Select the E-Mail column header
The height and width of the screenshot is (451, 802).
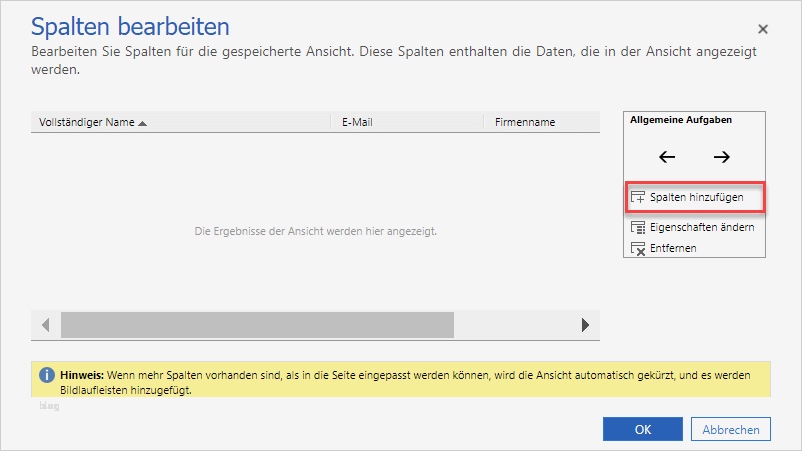point(357,123)
